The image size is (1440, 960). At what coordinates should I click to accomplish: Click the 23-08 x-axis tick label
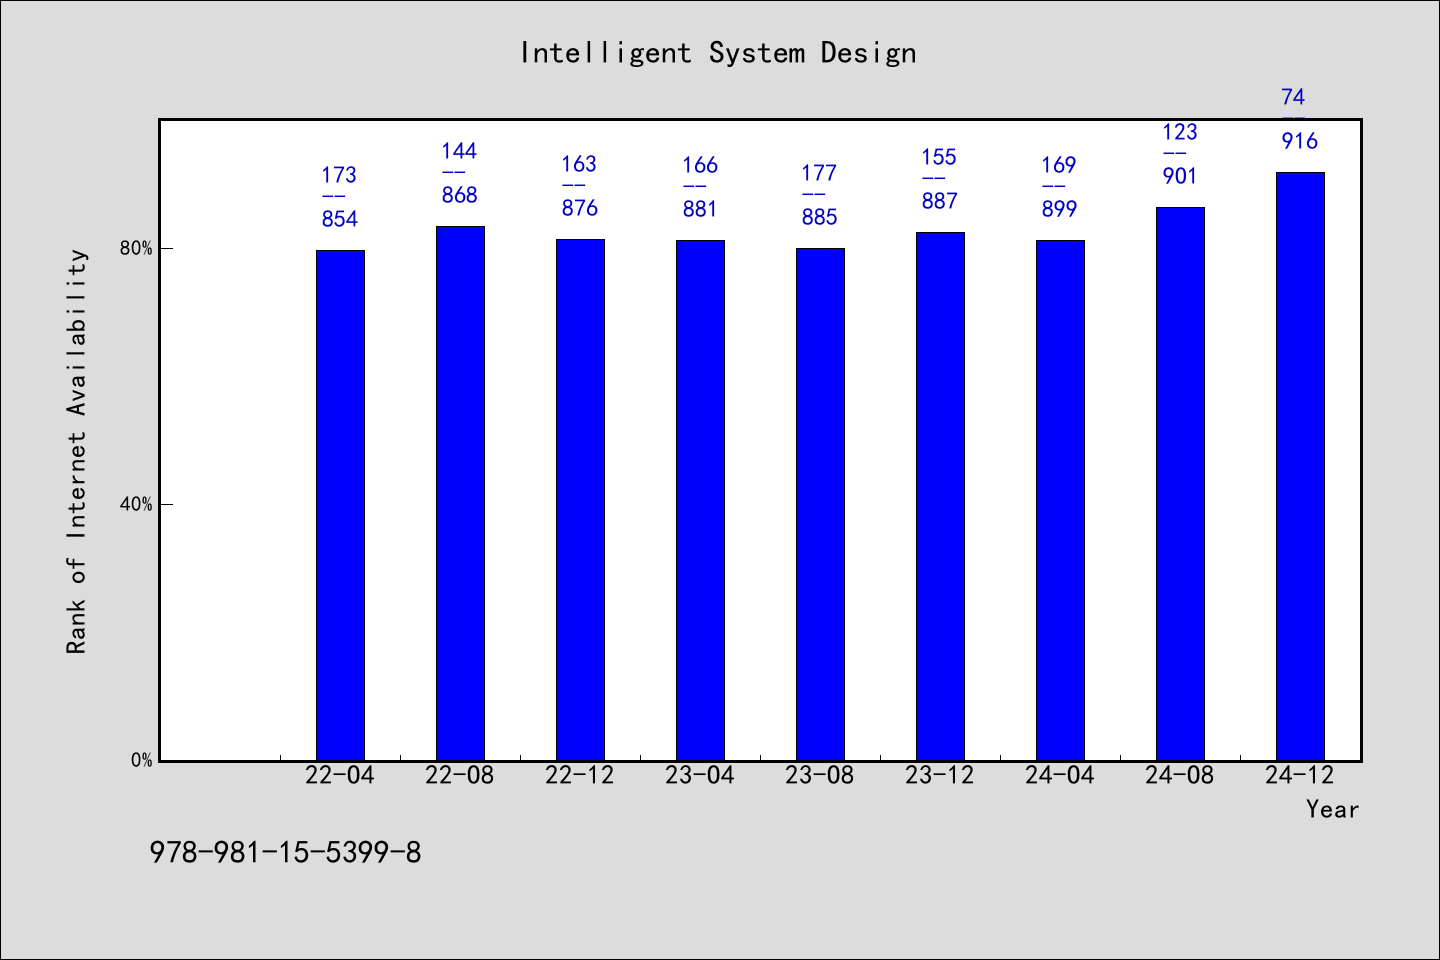tap(820, 775)
